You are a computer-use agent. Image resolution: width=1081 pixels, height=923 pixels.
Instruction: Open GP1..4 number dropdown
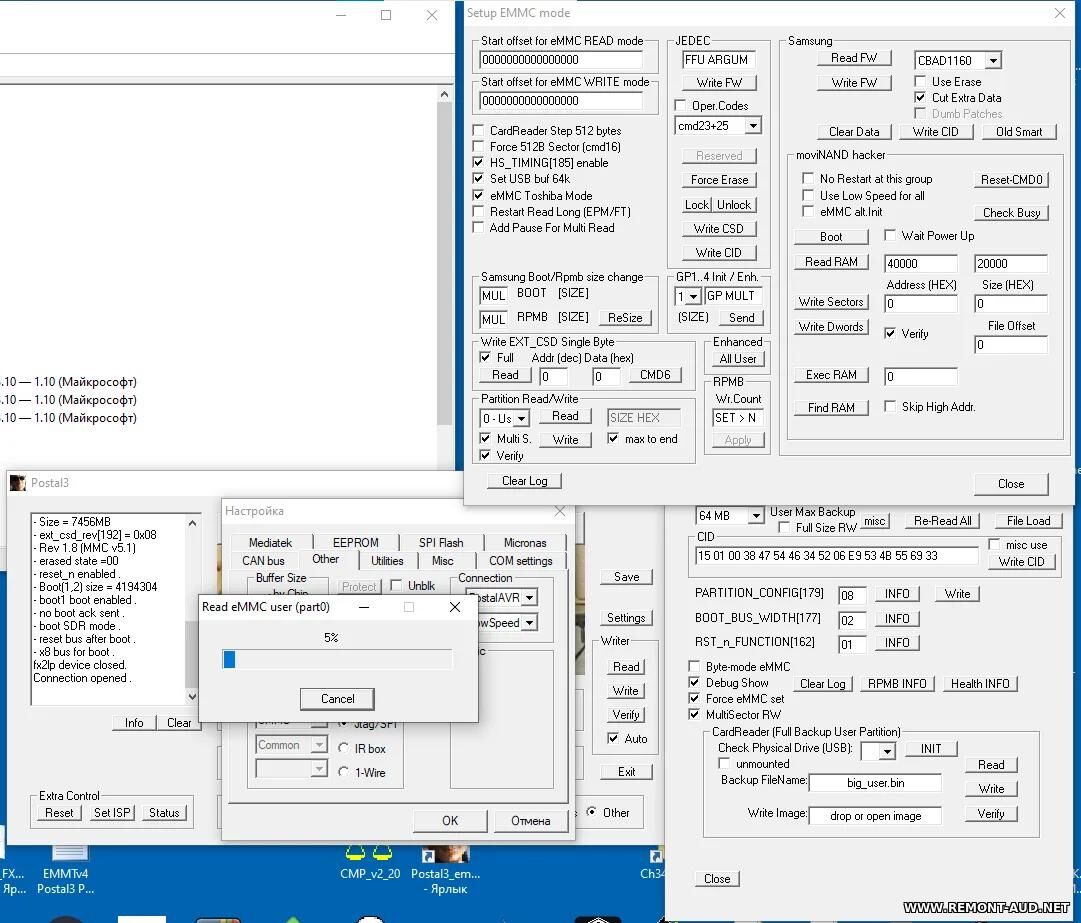pos(694,296)
